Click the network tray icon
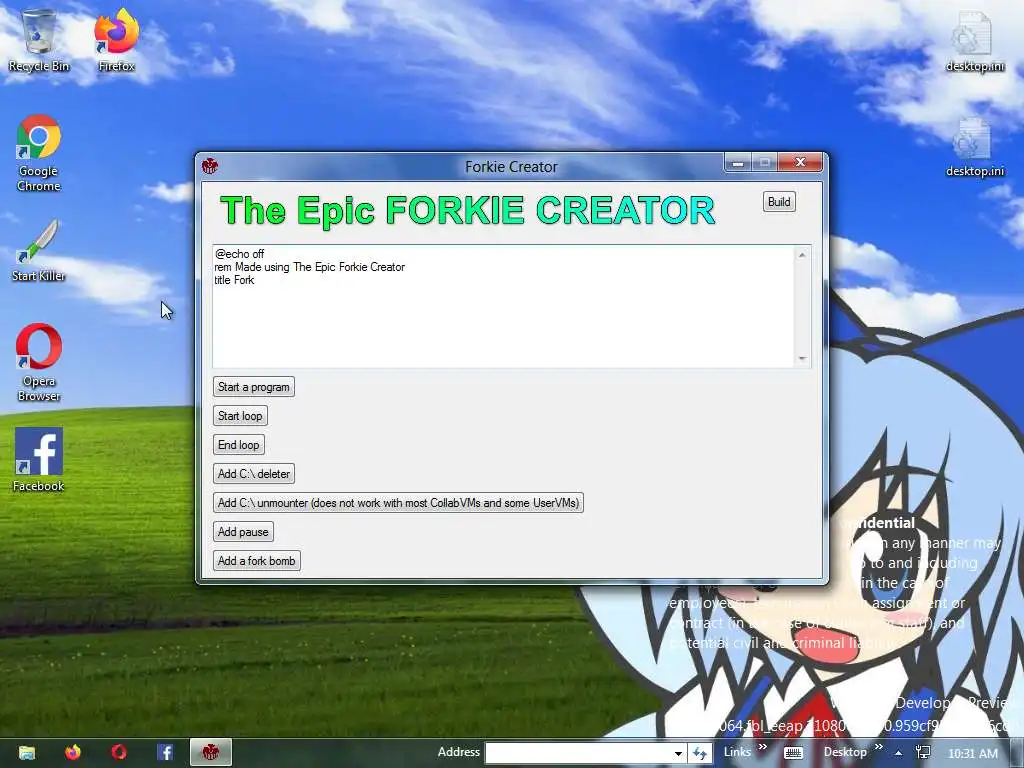Viewport: 1024px width, 768px height. [923, 753]
